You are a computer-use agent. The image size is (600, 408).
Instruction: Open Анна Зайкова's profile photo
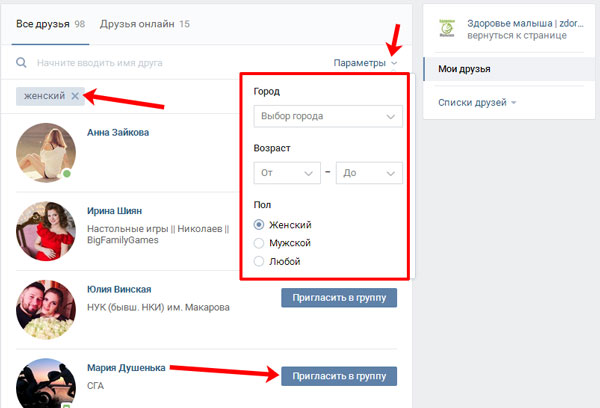pyautogui.click(x=46, y=153)
